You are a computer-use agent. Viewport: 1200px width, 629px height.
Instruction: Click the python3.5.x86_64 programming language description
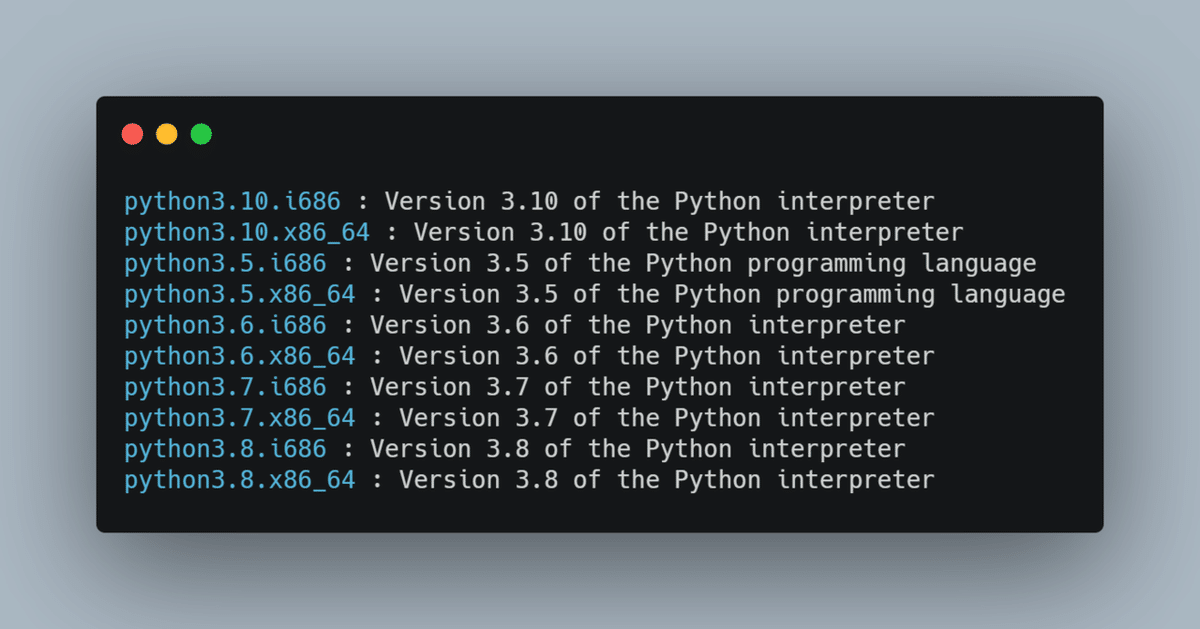[732, 295]
